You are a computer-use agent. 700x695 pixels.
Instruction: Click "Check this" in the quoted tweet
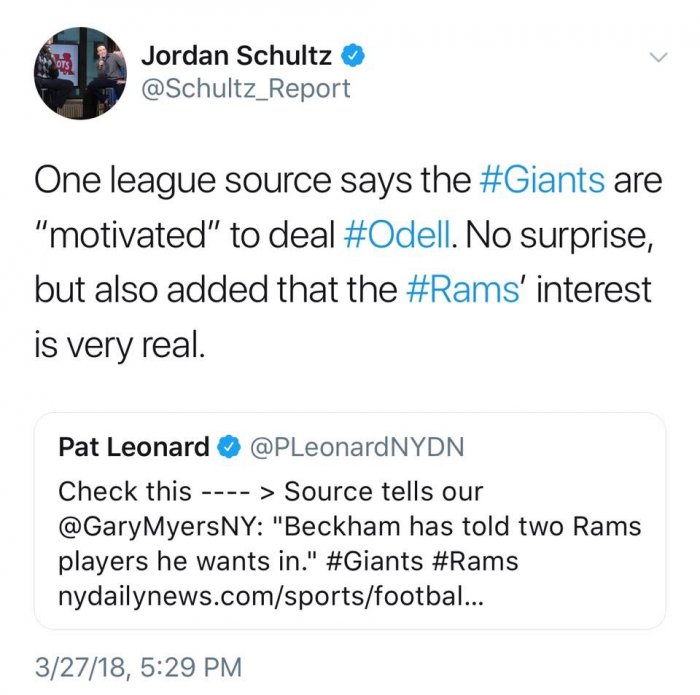(x=124, y=491)
